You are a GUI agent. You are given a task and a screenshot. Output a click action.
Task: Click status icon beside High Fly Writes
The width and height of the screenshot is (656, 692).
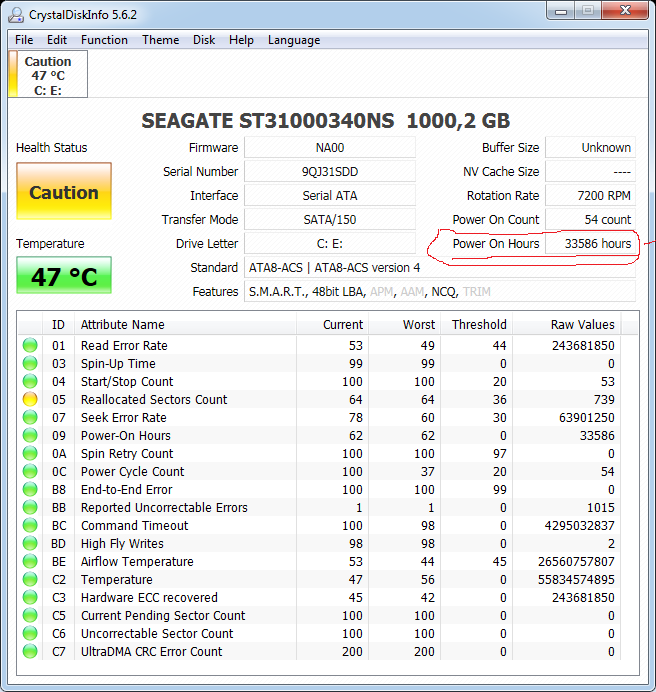point(30,543)
